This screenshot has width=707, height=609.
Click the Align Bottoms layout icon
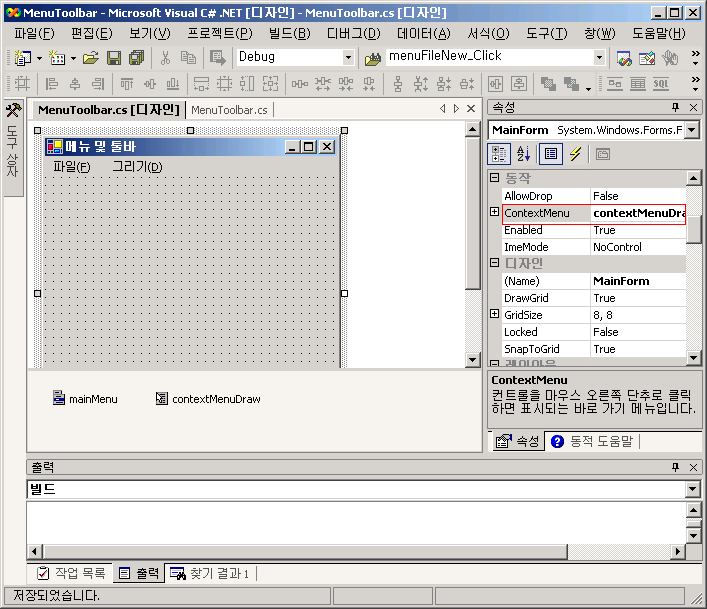tap(173, 84)
